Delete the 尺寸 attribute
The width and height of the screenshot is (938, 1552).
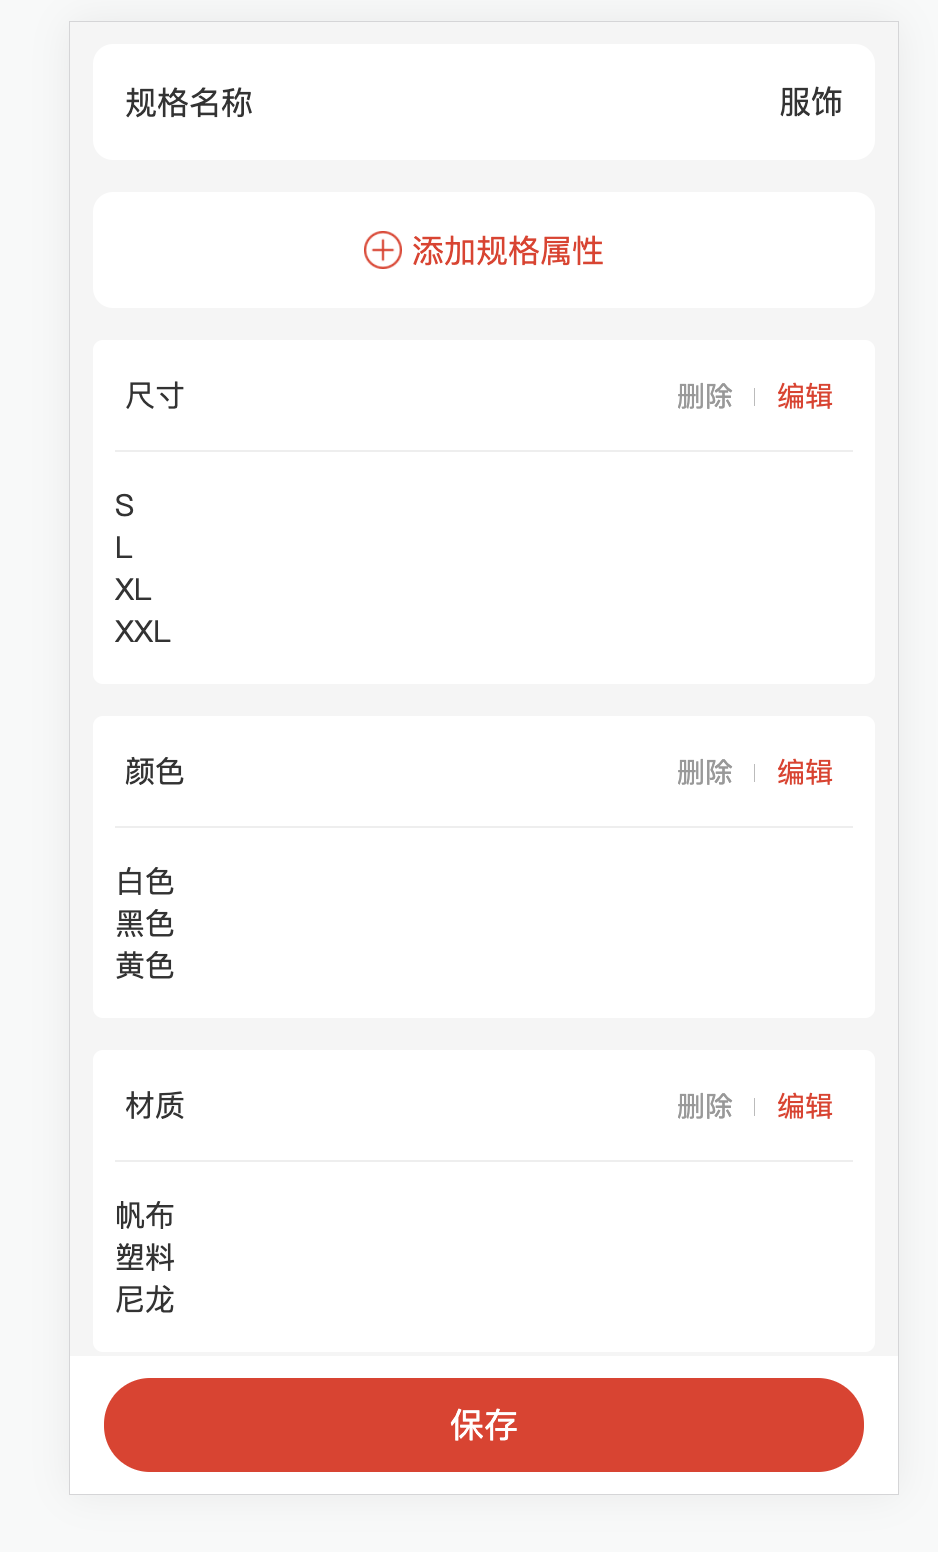pos(704,397)
